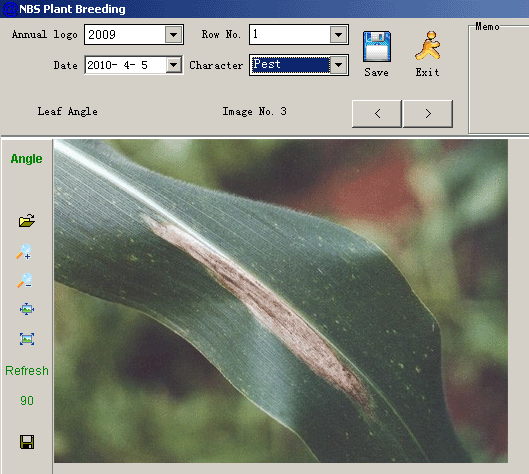This screenshot has height=474, width=529.
Task: Click the maize leaf image
Action: 281,301
